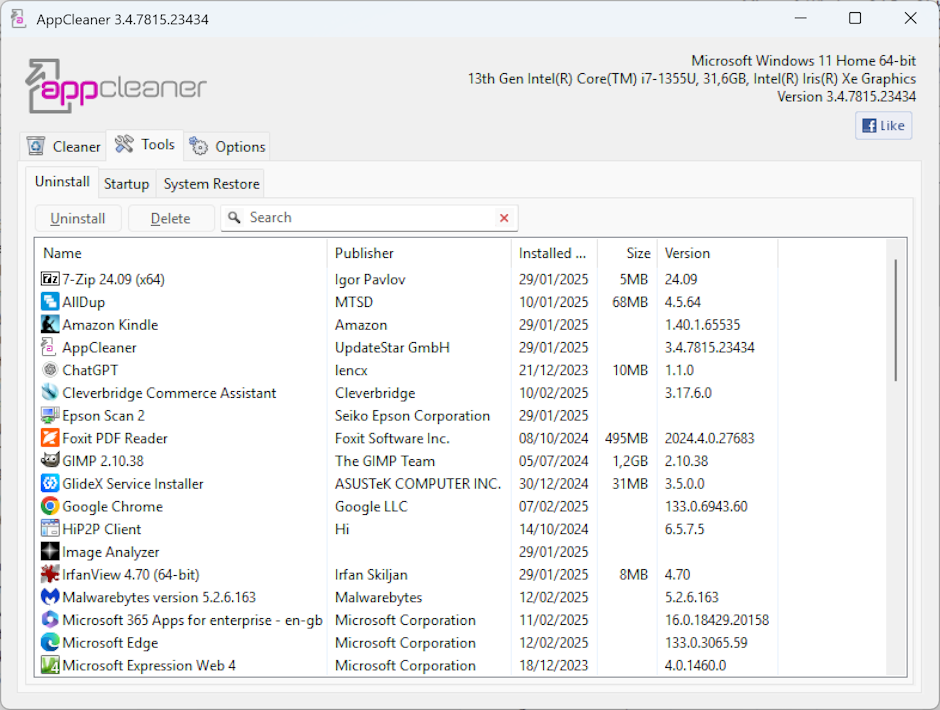Select the IrfanView red icon
The image size is (940, 710).
[50, 575]
